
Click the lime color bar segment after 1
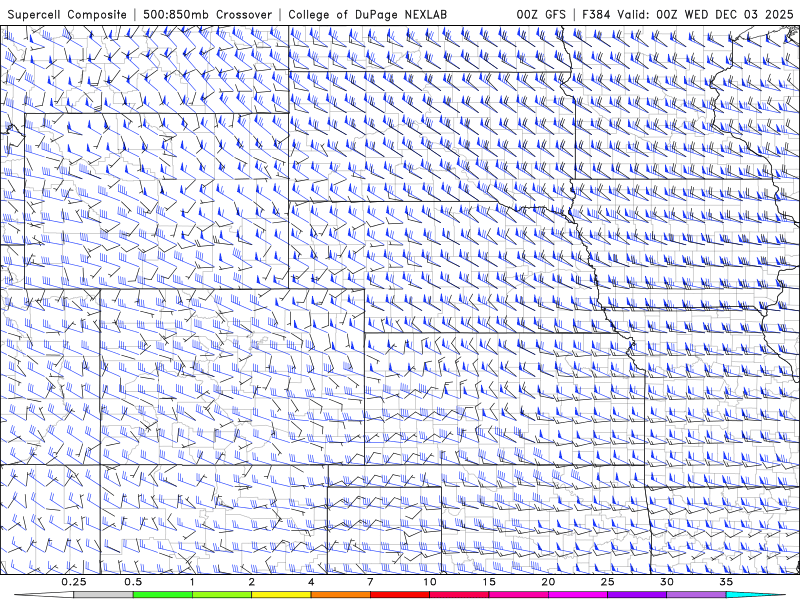click(222, 595)
